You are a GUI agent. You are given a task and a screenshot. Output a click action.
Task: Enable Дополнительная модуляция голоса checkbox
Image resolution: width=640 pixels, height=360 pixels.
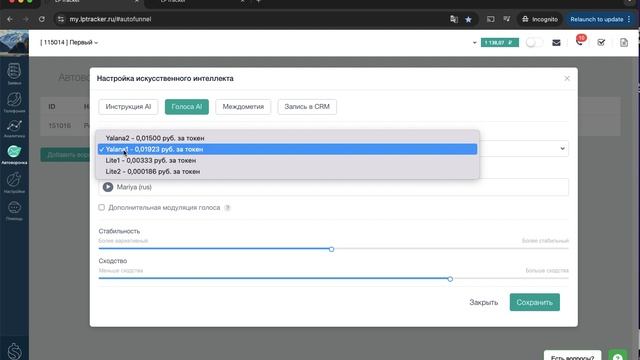(x=101, y=207)
